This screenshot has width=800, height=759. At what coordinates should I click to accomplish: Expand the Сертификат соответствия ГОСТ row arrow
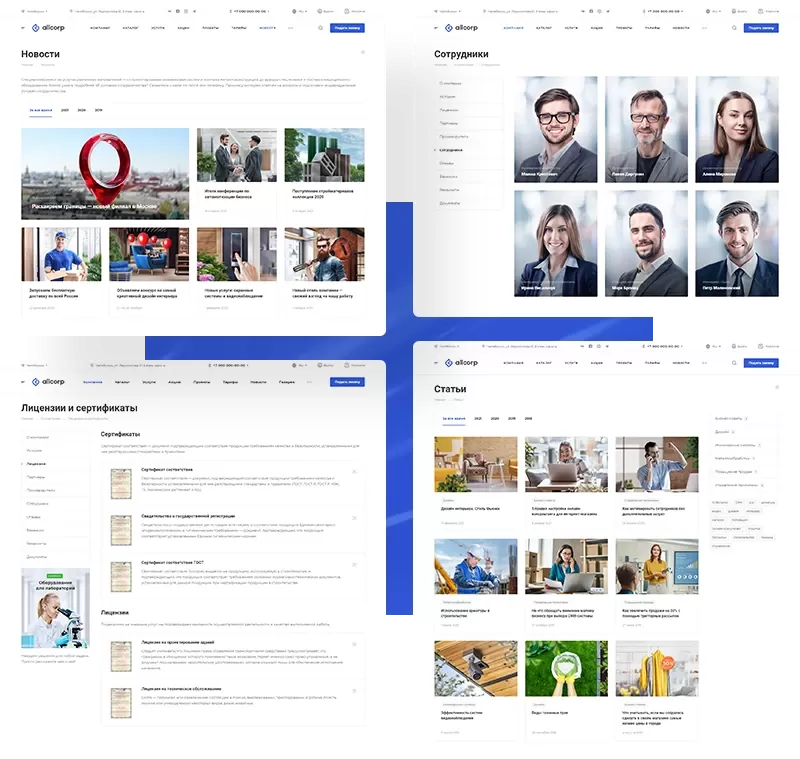pyautogui.click(x=354, y=564)
